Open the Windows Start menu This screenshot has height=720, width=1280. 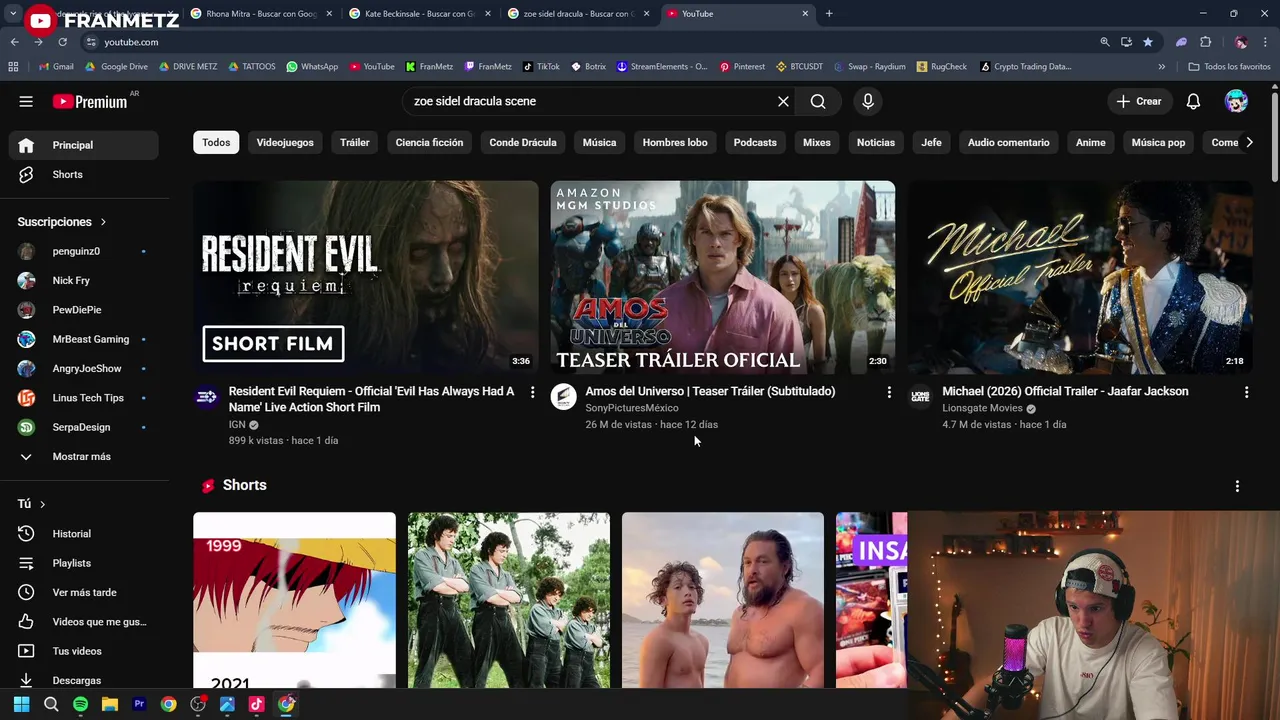21,704
